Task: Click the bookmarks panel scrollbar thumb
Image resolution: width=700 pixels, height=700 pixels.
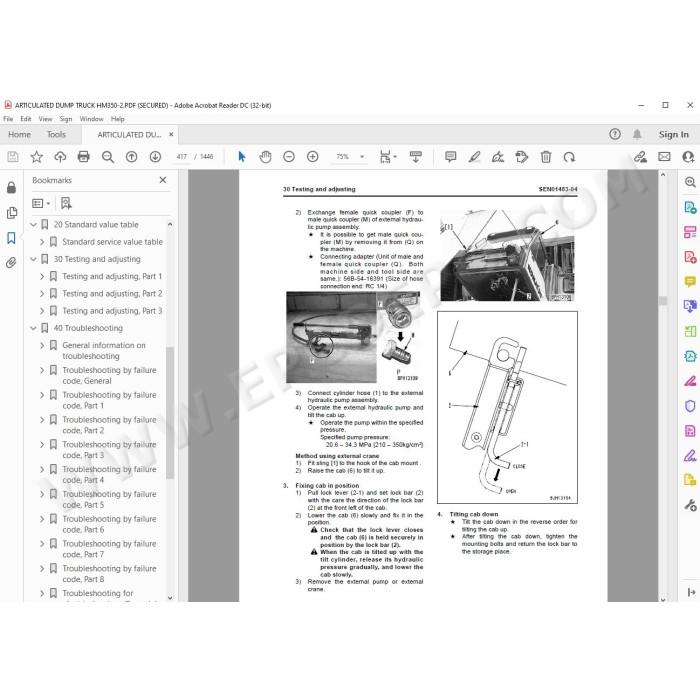Action: tap(170, 412)
